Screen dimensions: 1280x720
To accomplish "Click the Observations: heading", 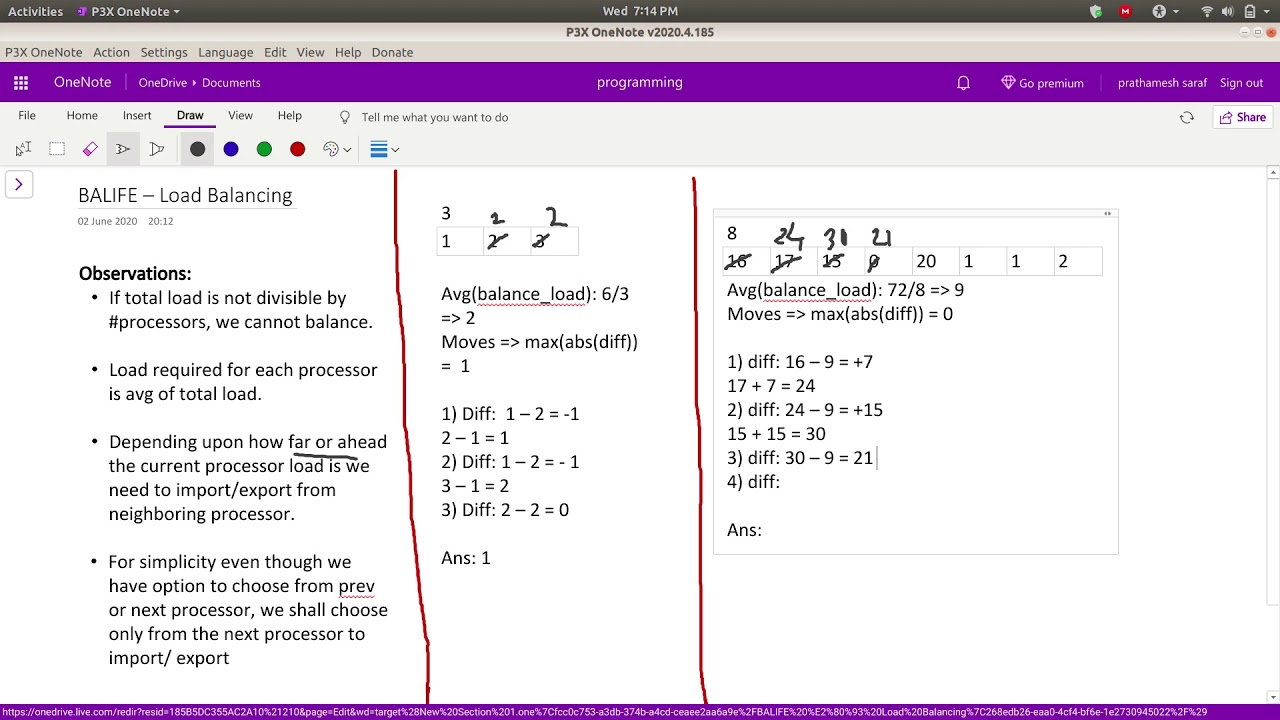I will pyautogui.click(x=135, y=273).
